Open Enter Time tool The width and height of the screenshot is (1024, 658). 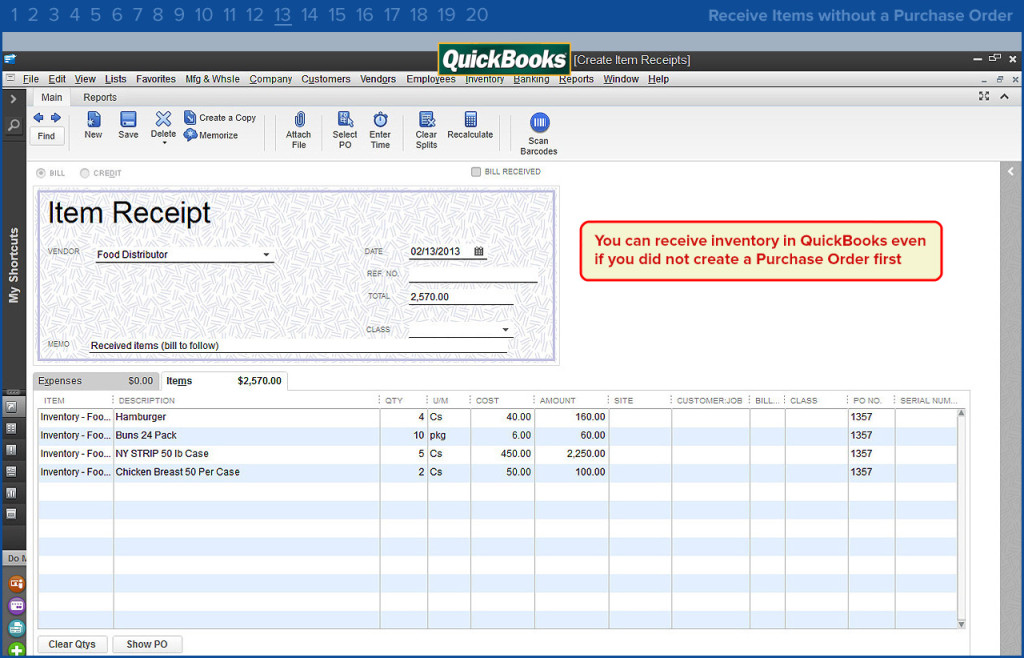tap(380, 130)
